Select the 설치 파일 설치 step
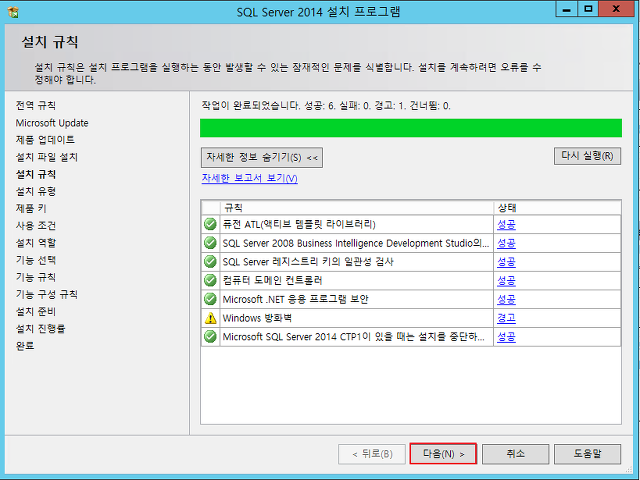This screenshot has width=640, height=480. (47, 157)
